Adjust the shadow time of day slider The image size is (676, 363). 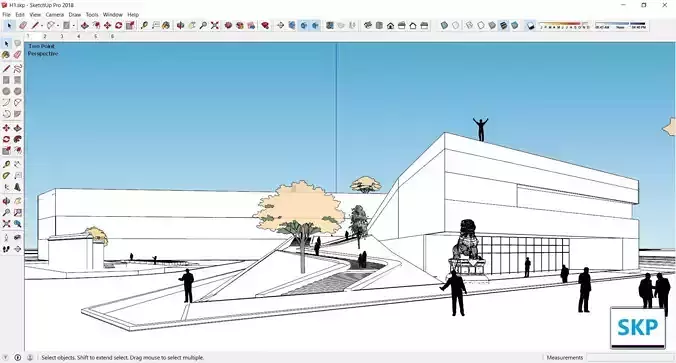point(621,25)
